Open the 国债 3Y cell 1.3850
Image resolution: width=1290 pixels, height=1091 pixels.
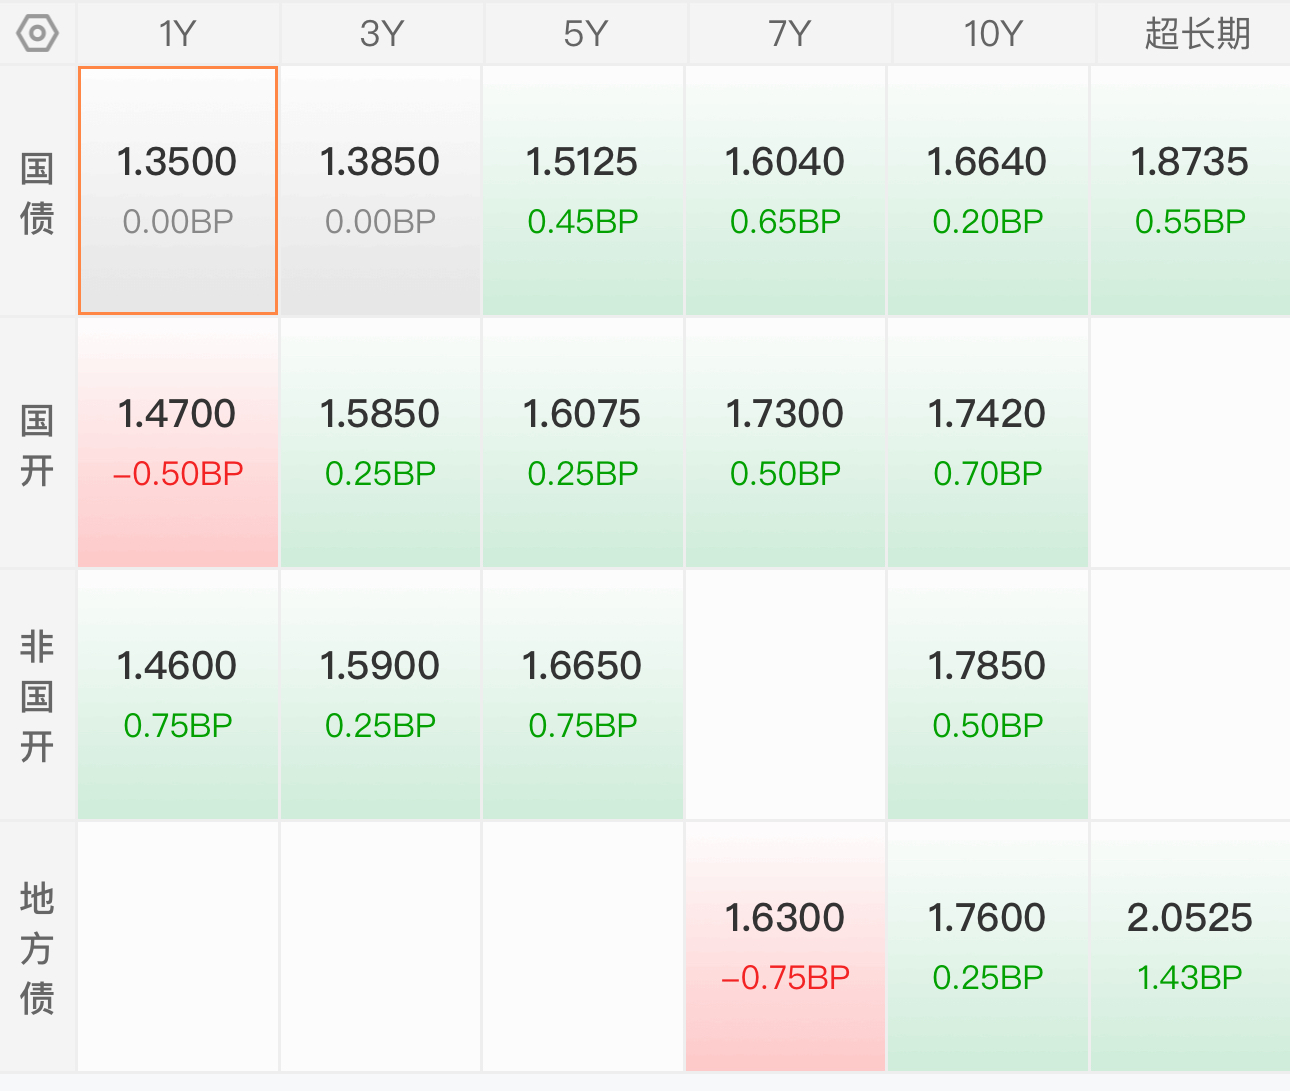(x=380, y=191)
